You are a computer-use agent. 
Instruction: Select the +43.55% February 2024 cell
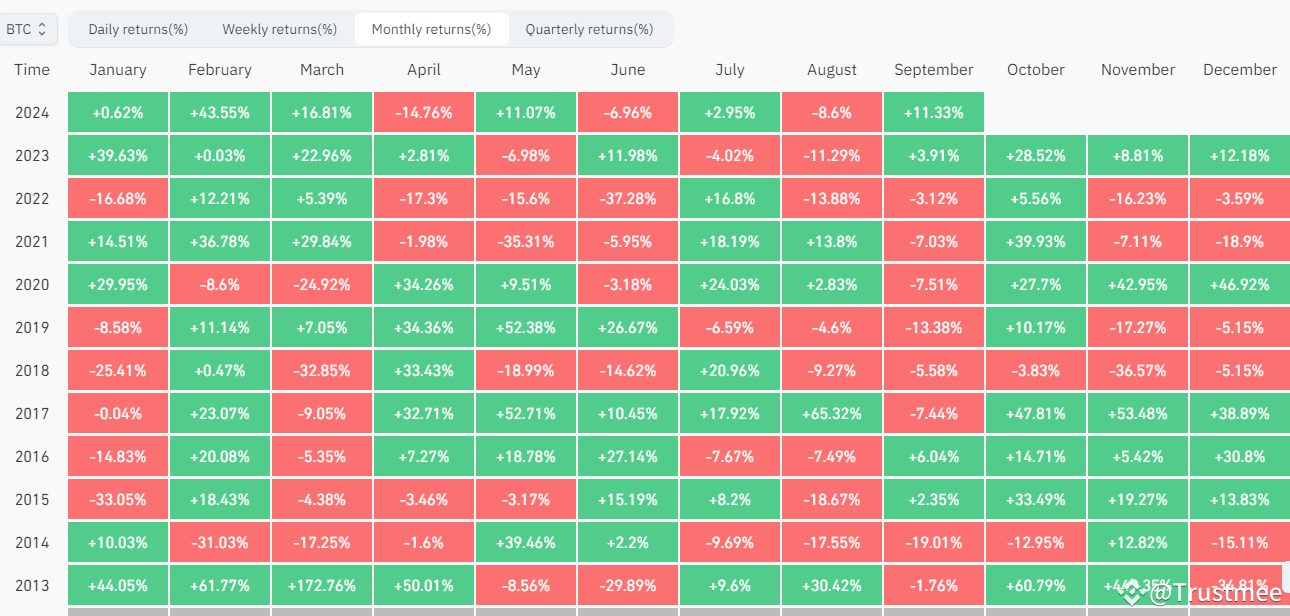tap(219, 112)
